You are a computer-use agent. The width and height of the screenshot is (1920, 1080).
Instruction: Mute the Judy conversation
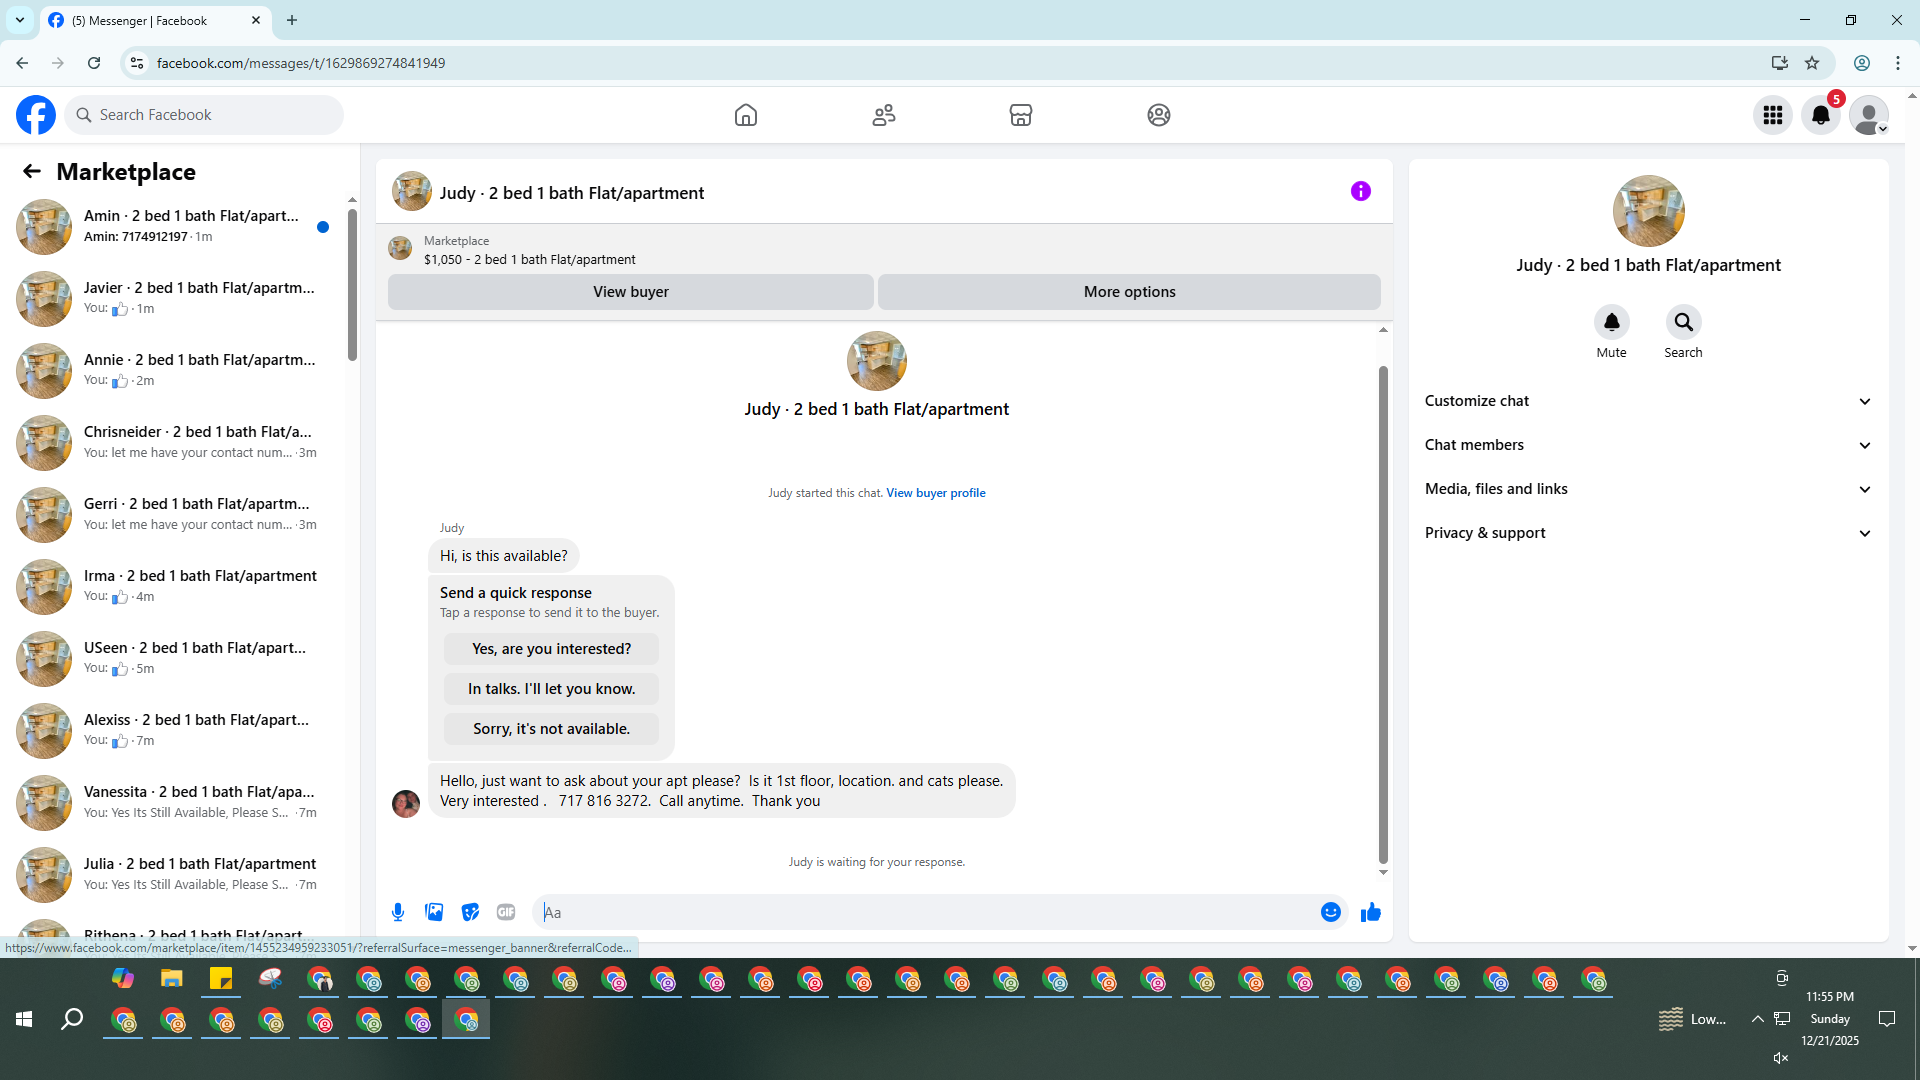tap(1611, 322)
